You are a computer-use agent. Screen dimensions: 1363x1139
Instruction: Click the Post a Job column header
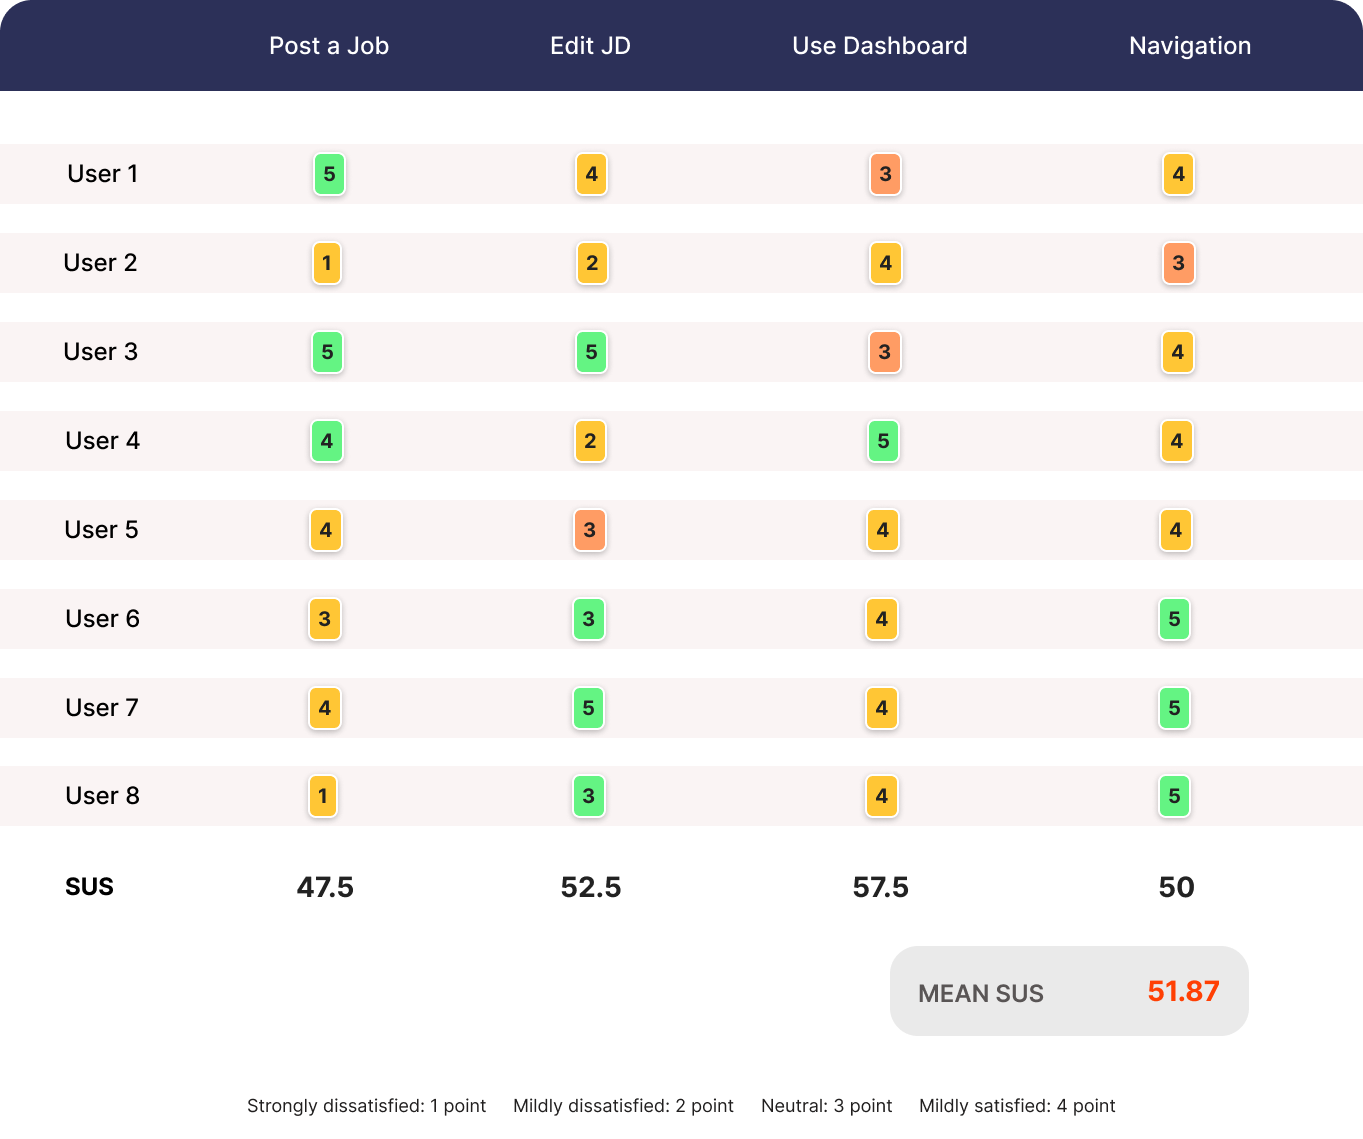[329, 46]
